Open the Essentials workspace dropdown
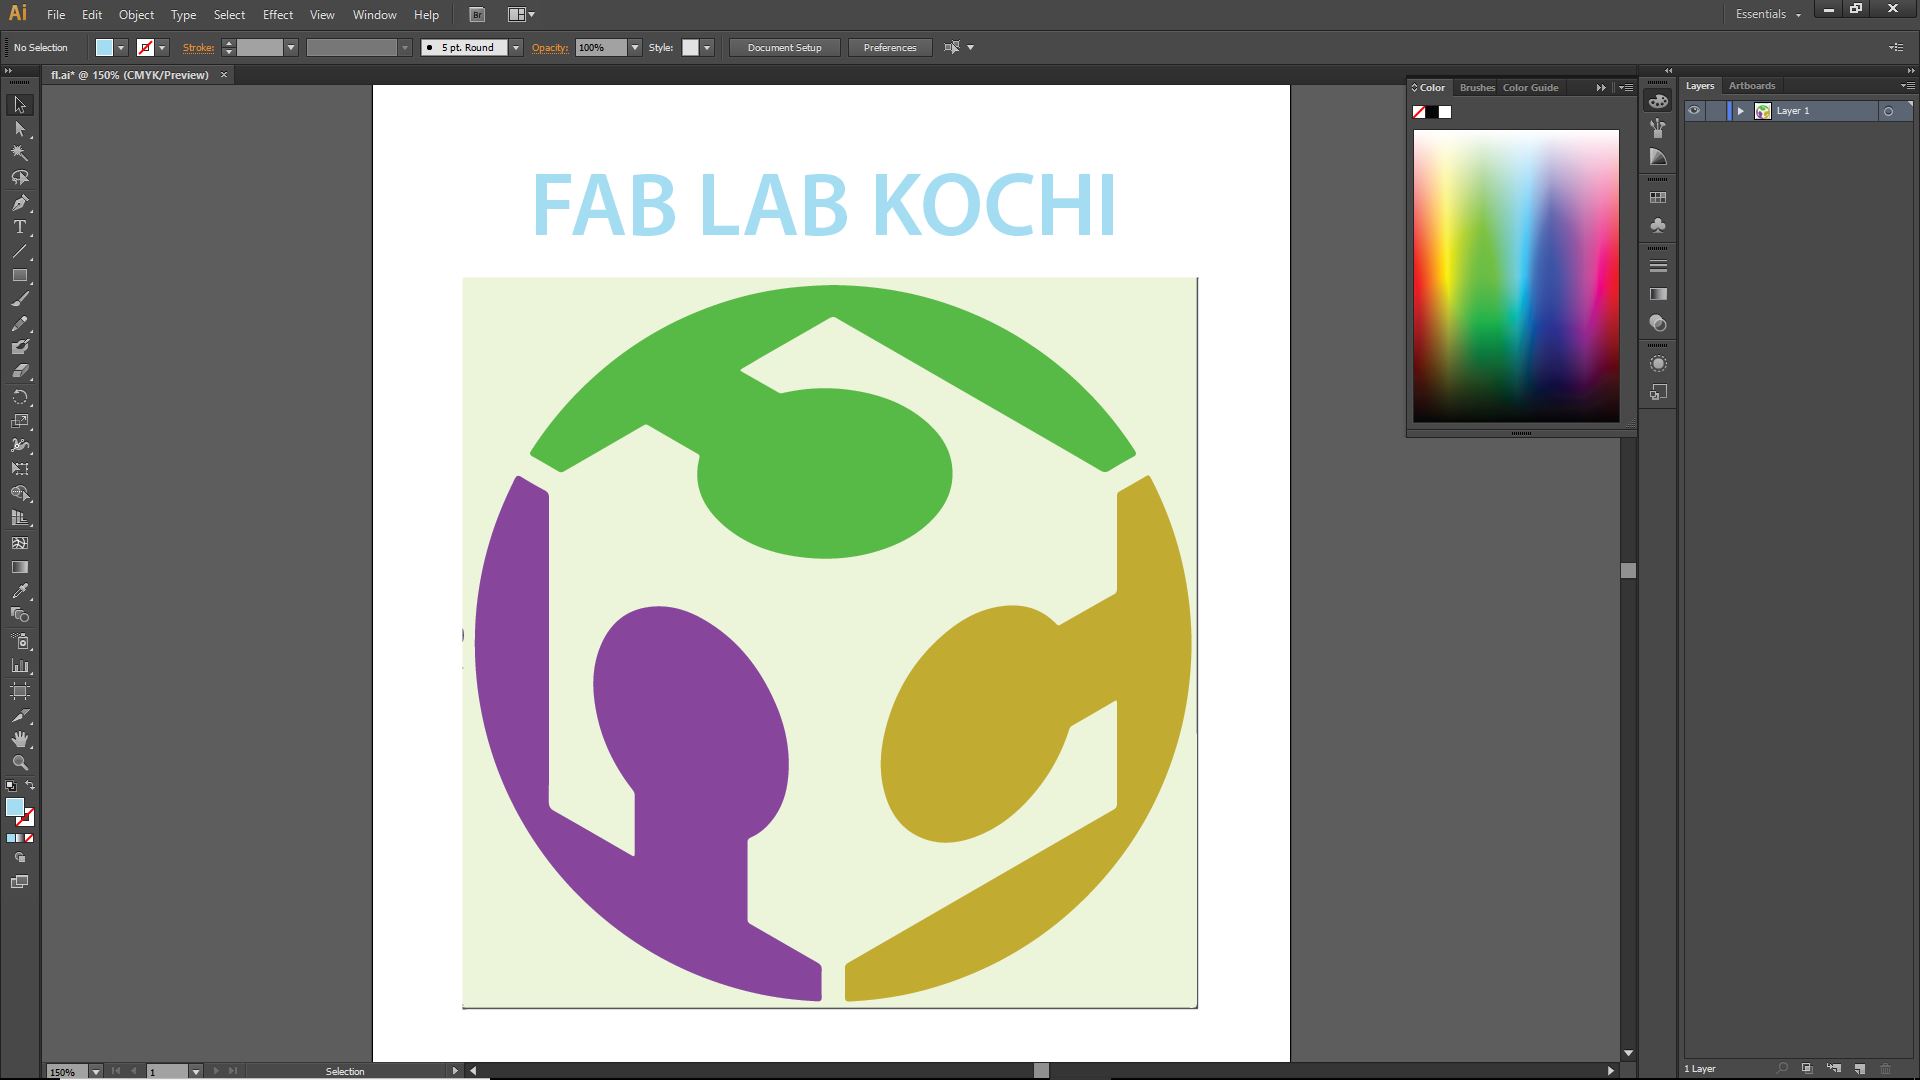This screenshot has width=1920, height=1080. [x=1768, y=14]
